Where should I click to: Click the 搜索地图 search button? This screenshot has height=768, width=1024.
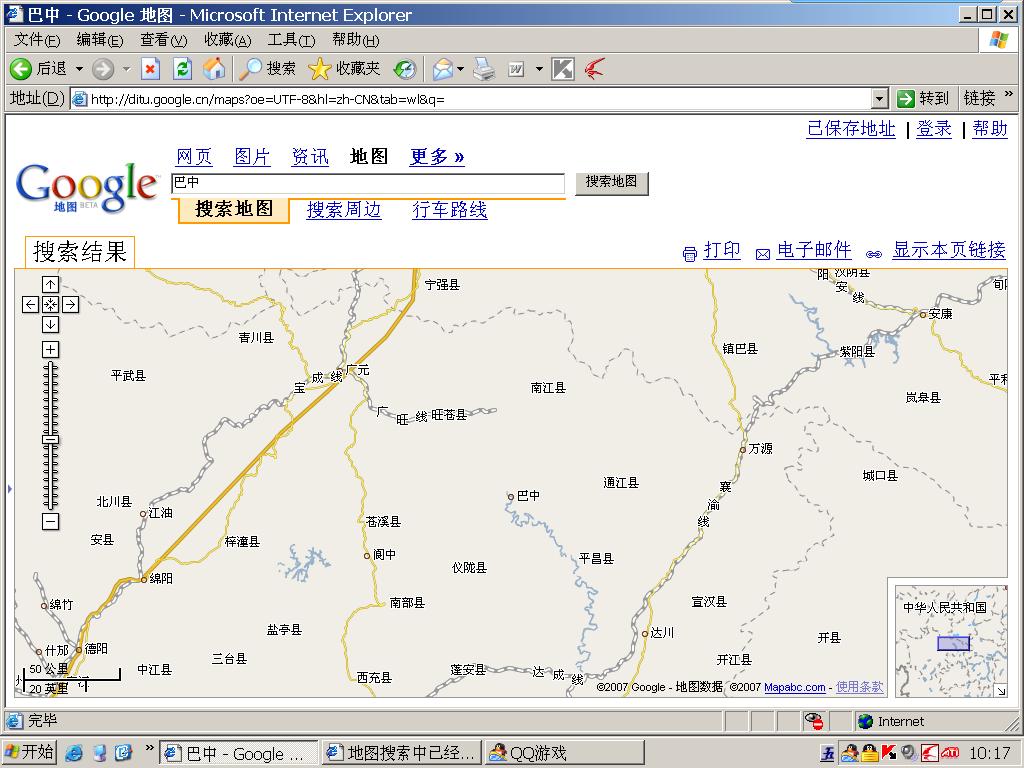[611, 182]
